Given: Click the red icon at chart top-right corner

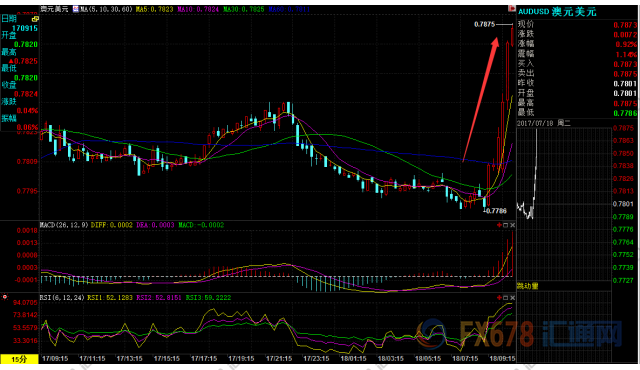Looking at the screenshot, I should (511, 9).
